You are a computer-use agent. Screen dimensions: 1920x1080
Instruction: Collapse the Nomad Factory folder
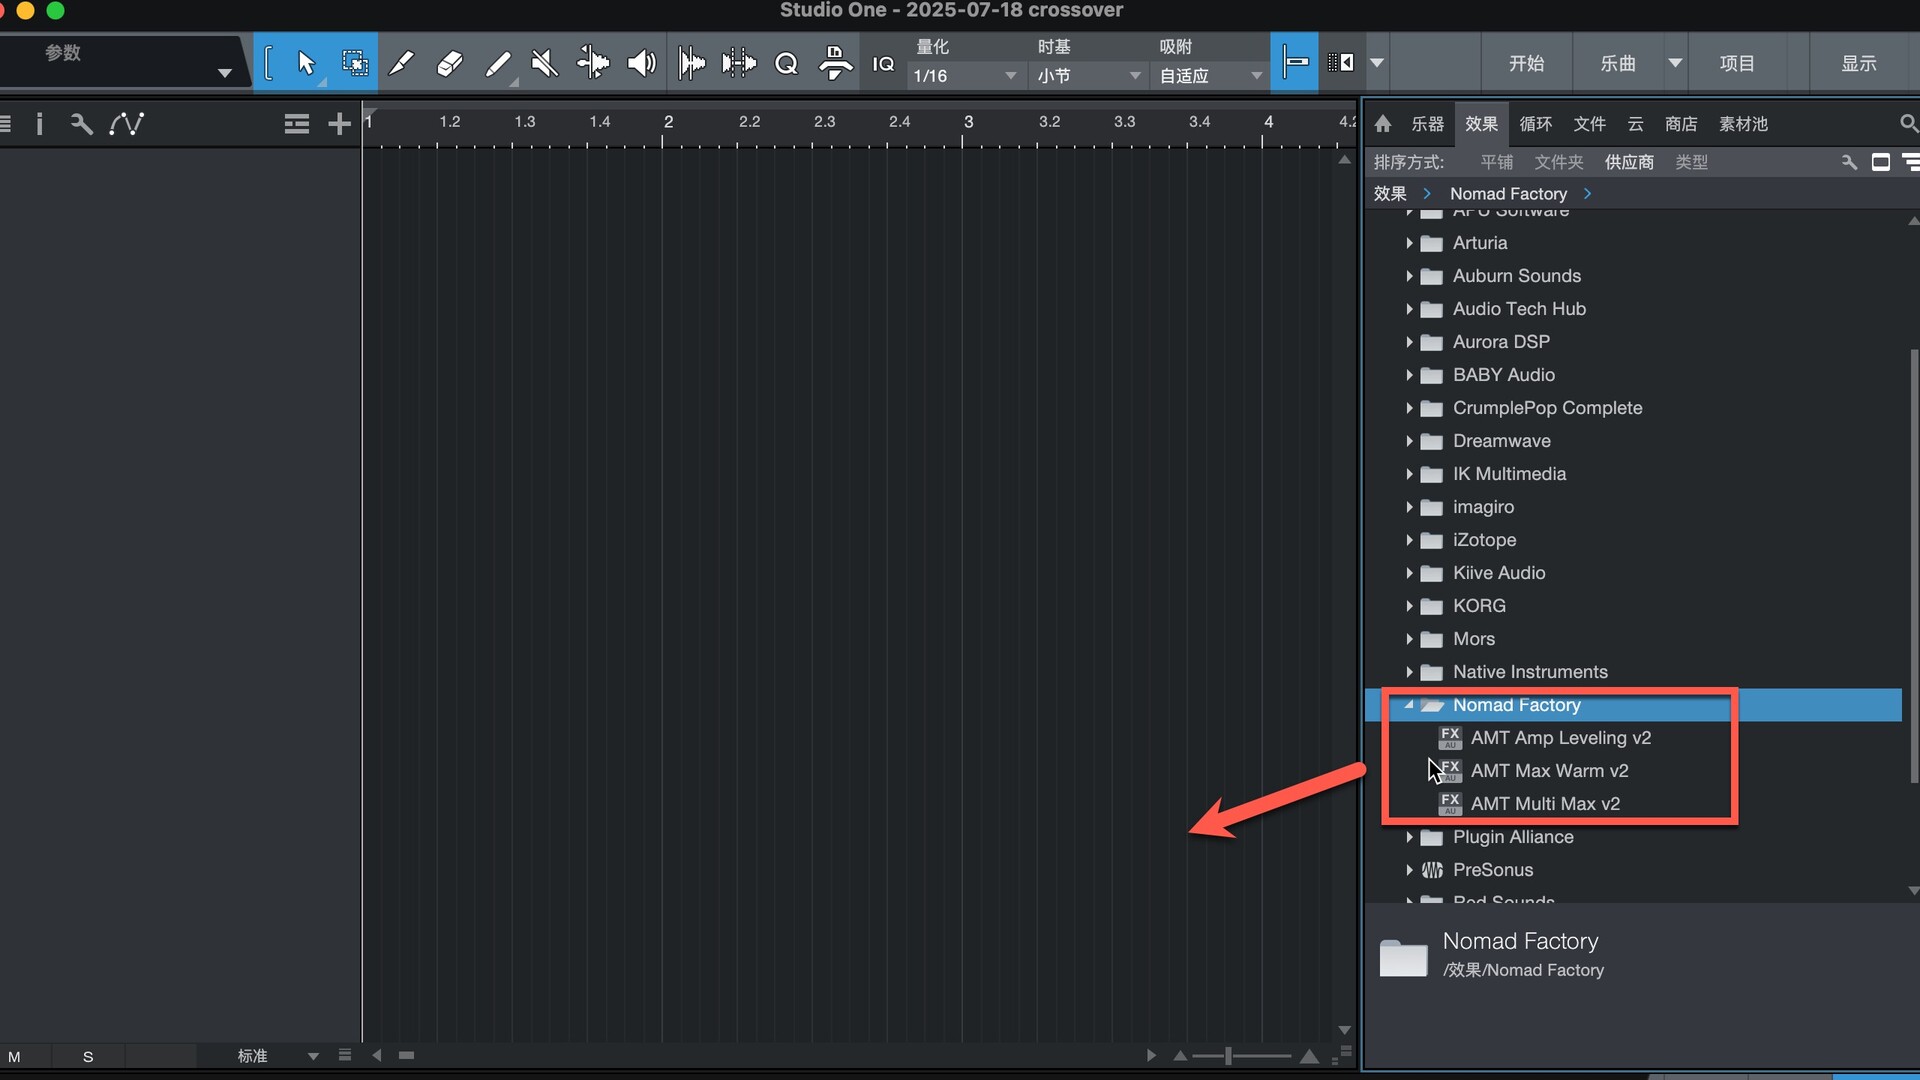pos(1409,705)
